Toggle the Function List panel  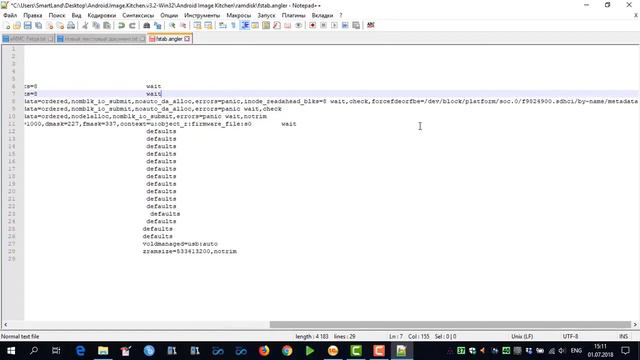coord(277,25)
